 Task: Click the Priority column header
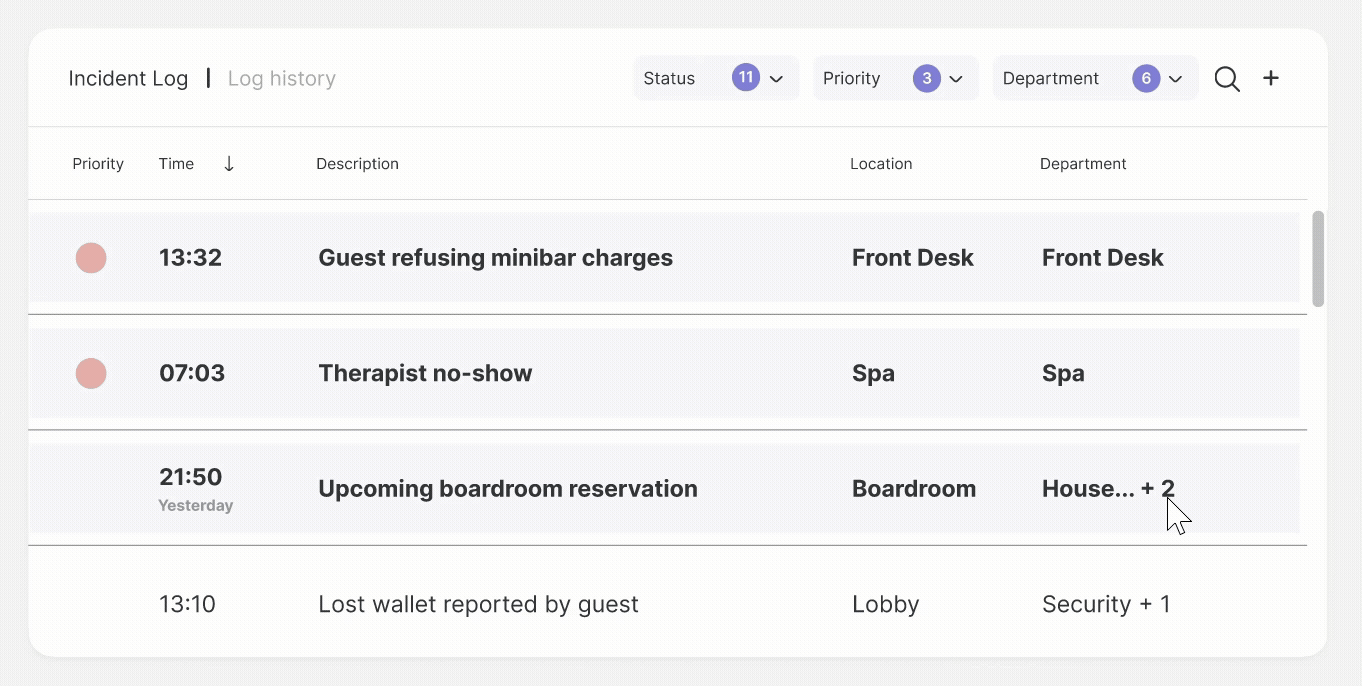(98, 164)
